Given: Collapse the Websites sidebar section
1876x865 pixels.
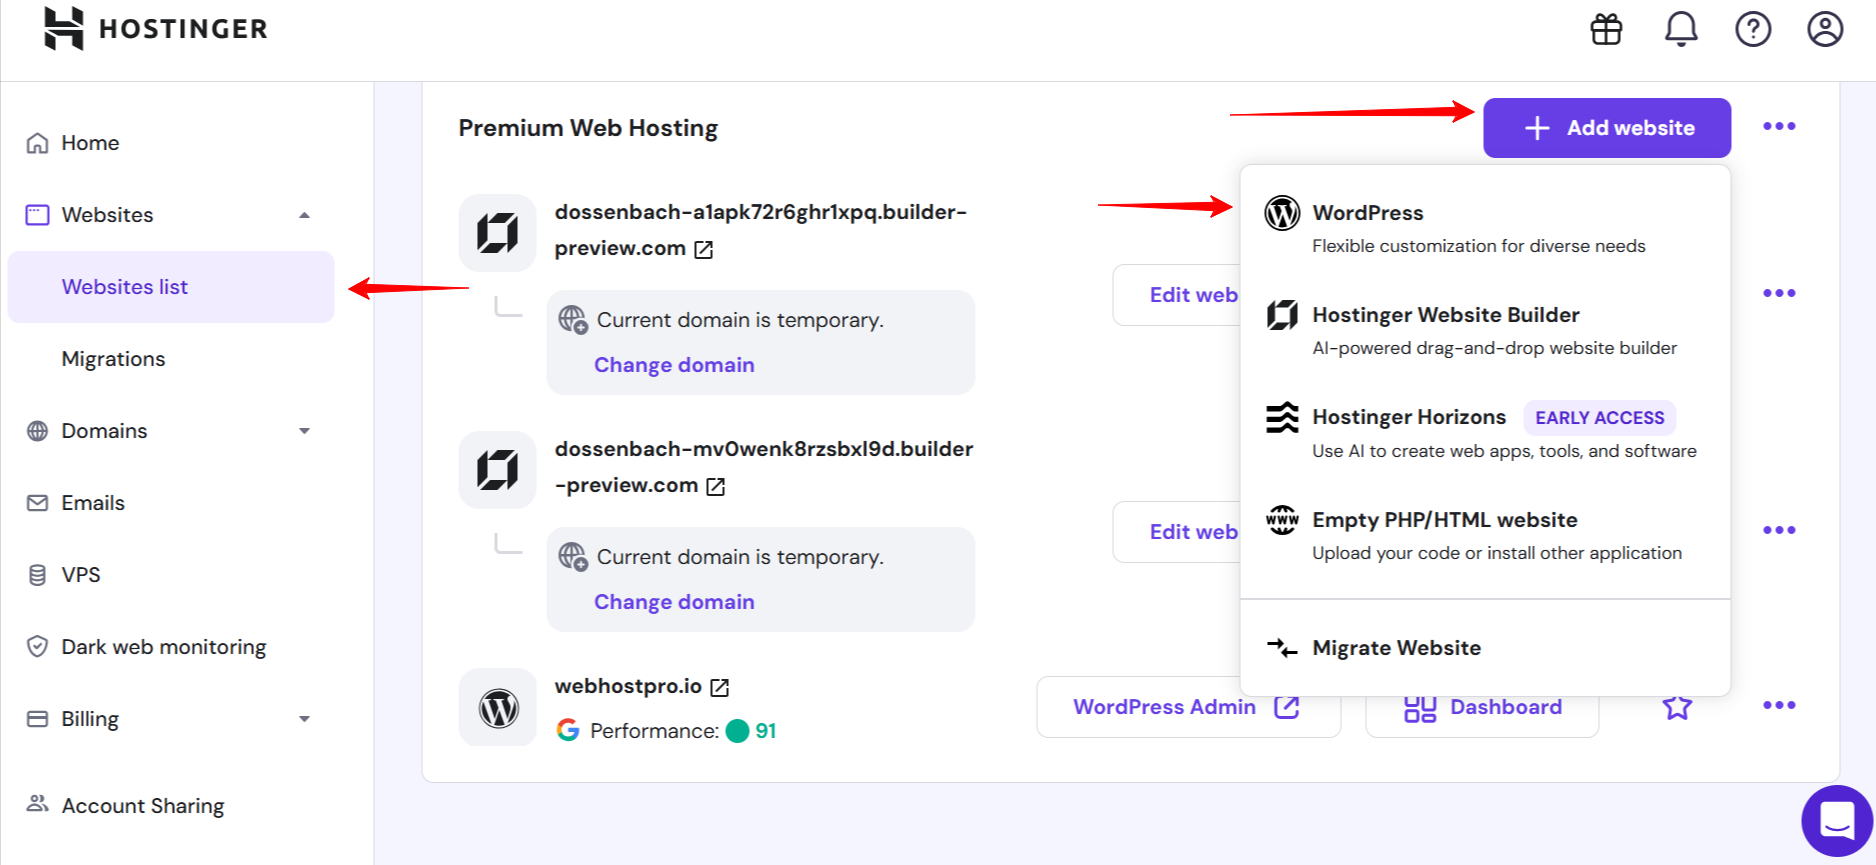Looking at the screenshot, I should pyautogui.click(x=304, y=215).
